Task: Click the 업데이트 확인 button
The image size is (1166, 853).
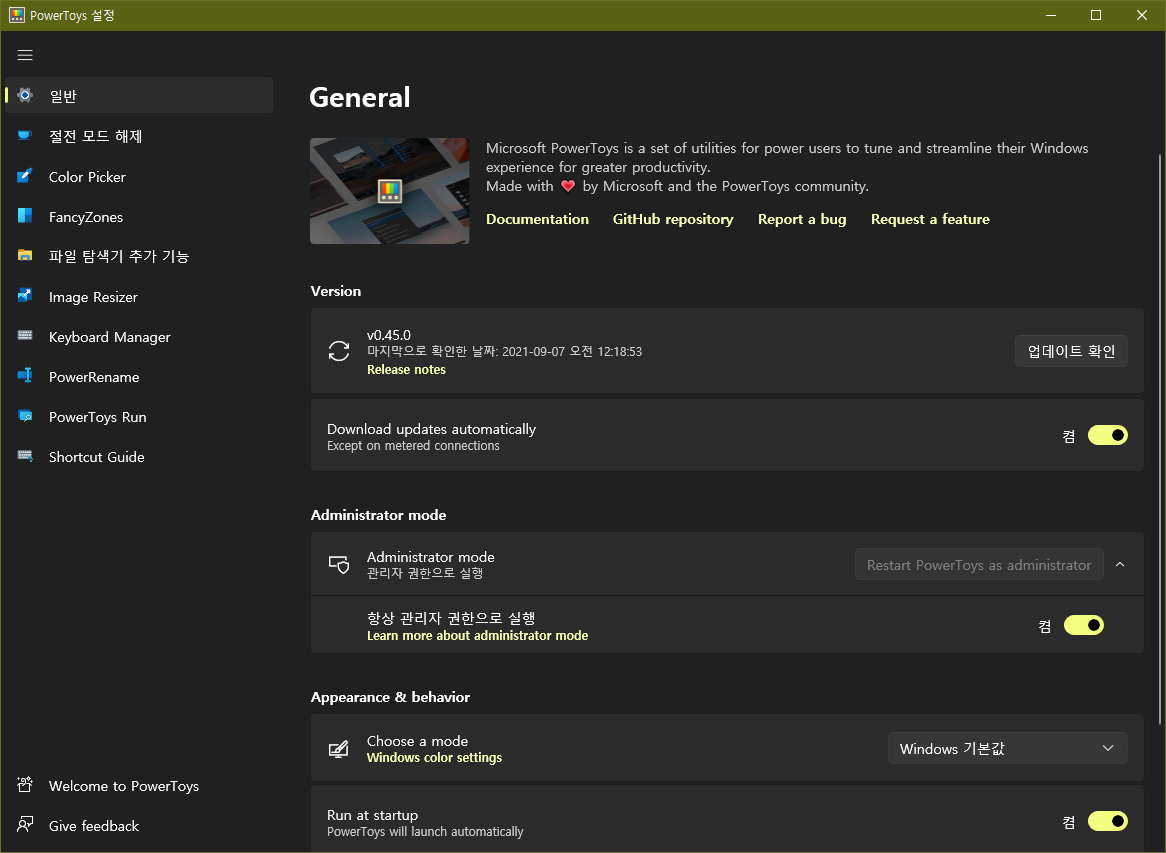Action: 1071,351
